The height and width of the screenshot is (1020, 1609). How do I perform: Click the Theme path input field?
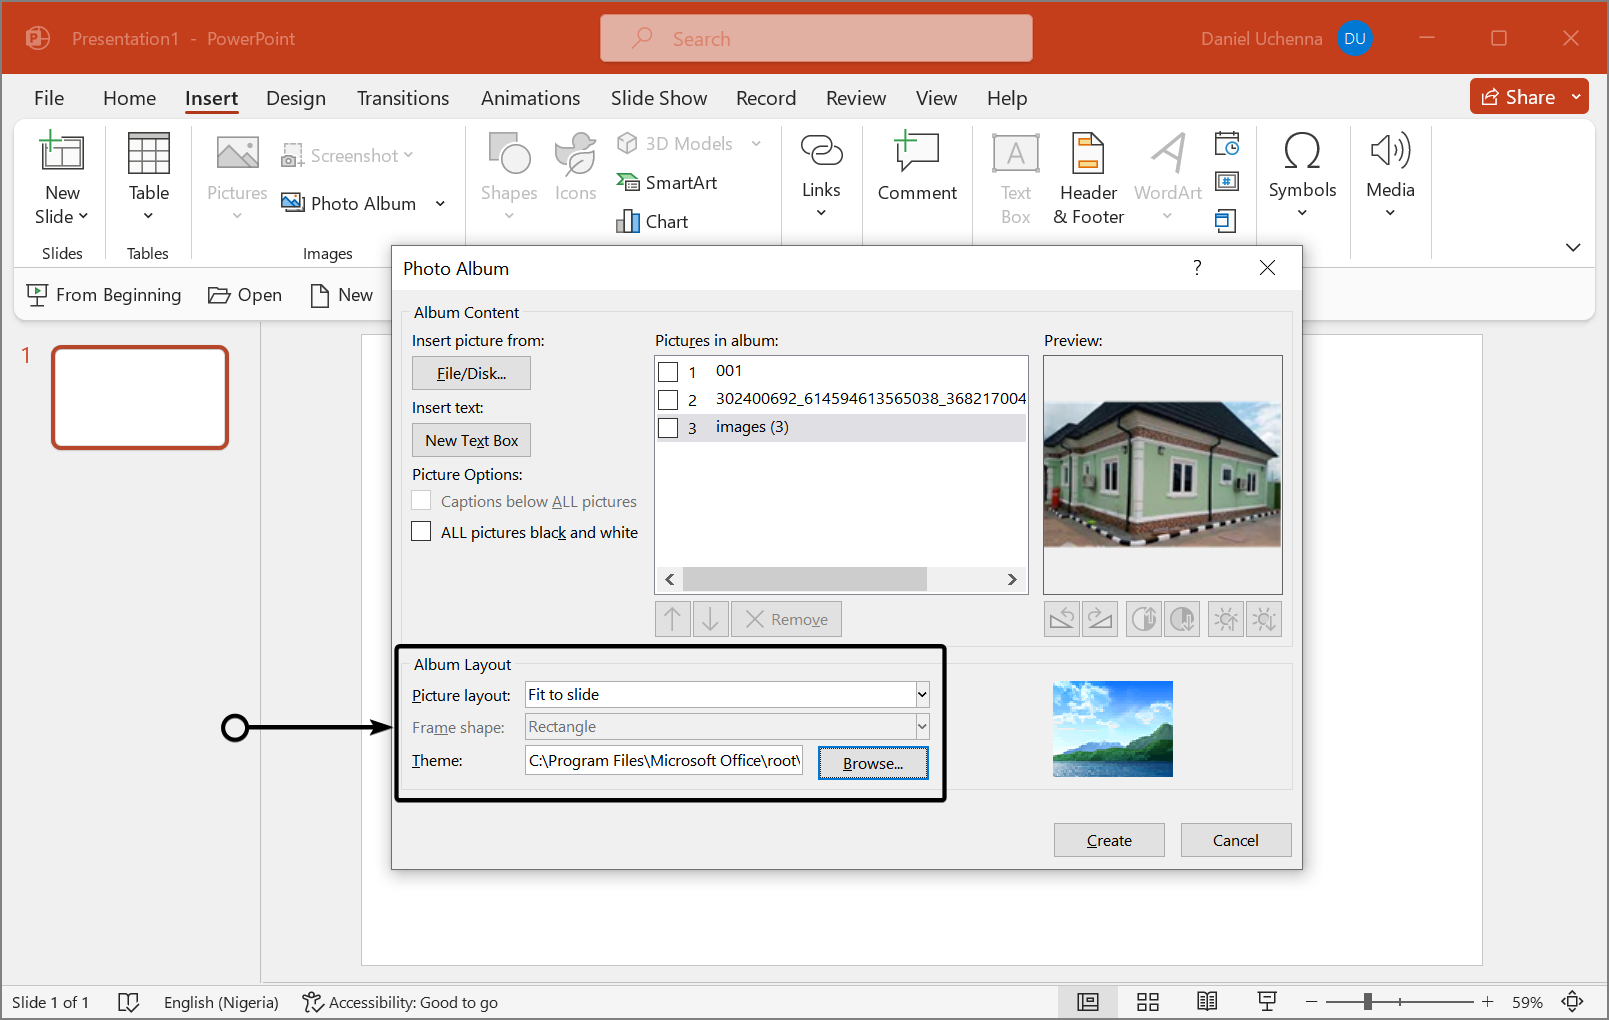(x=664, y=761)
